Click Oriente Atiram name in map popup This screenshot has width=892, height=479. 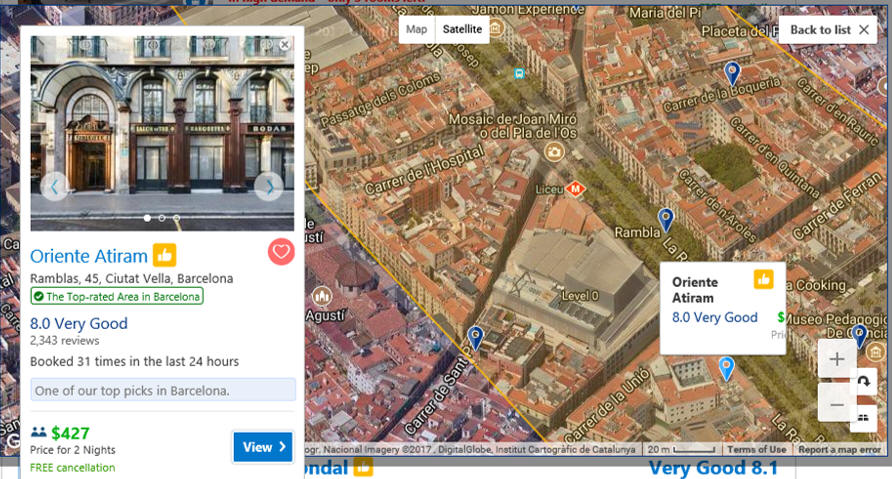[x=695, y=290]
